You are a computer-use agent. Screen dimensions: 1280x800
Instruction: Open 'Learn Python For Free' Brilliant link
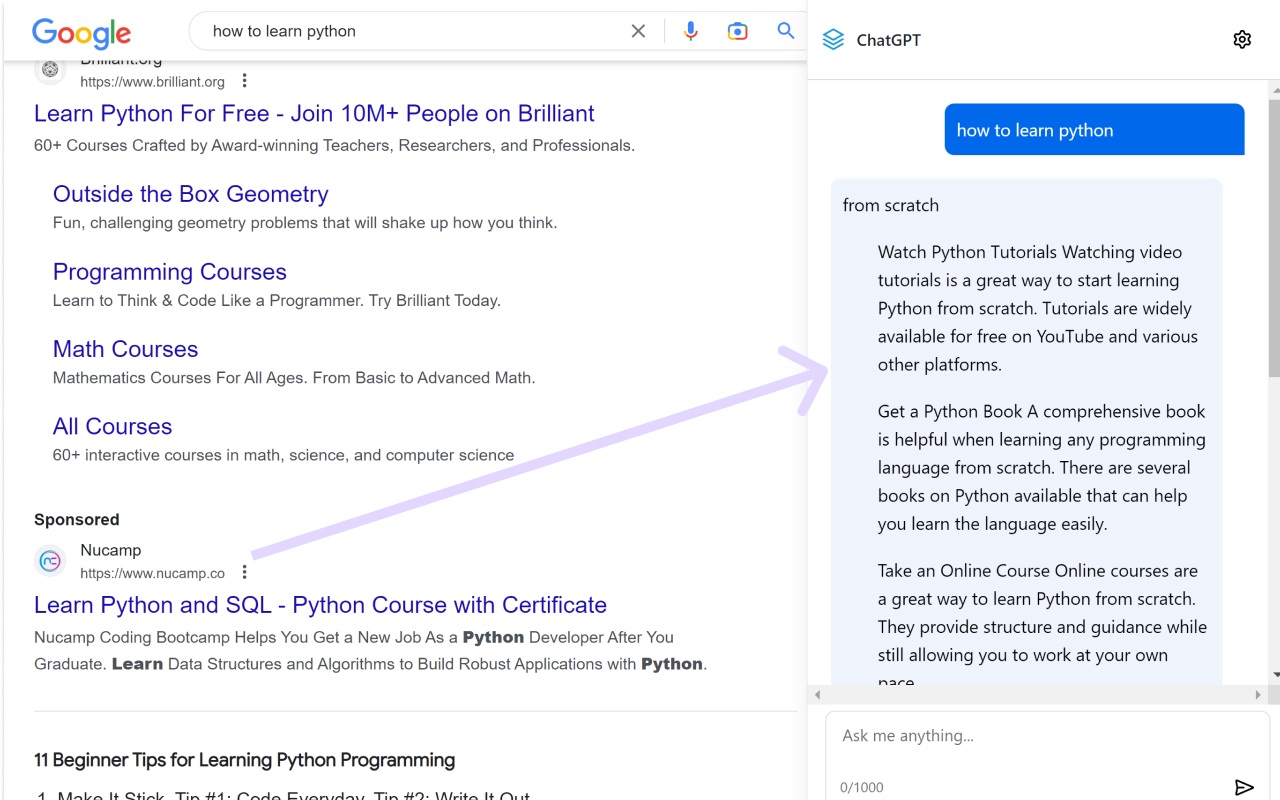(314, 113)
